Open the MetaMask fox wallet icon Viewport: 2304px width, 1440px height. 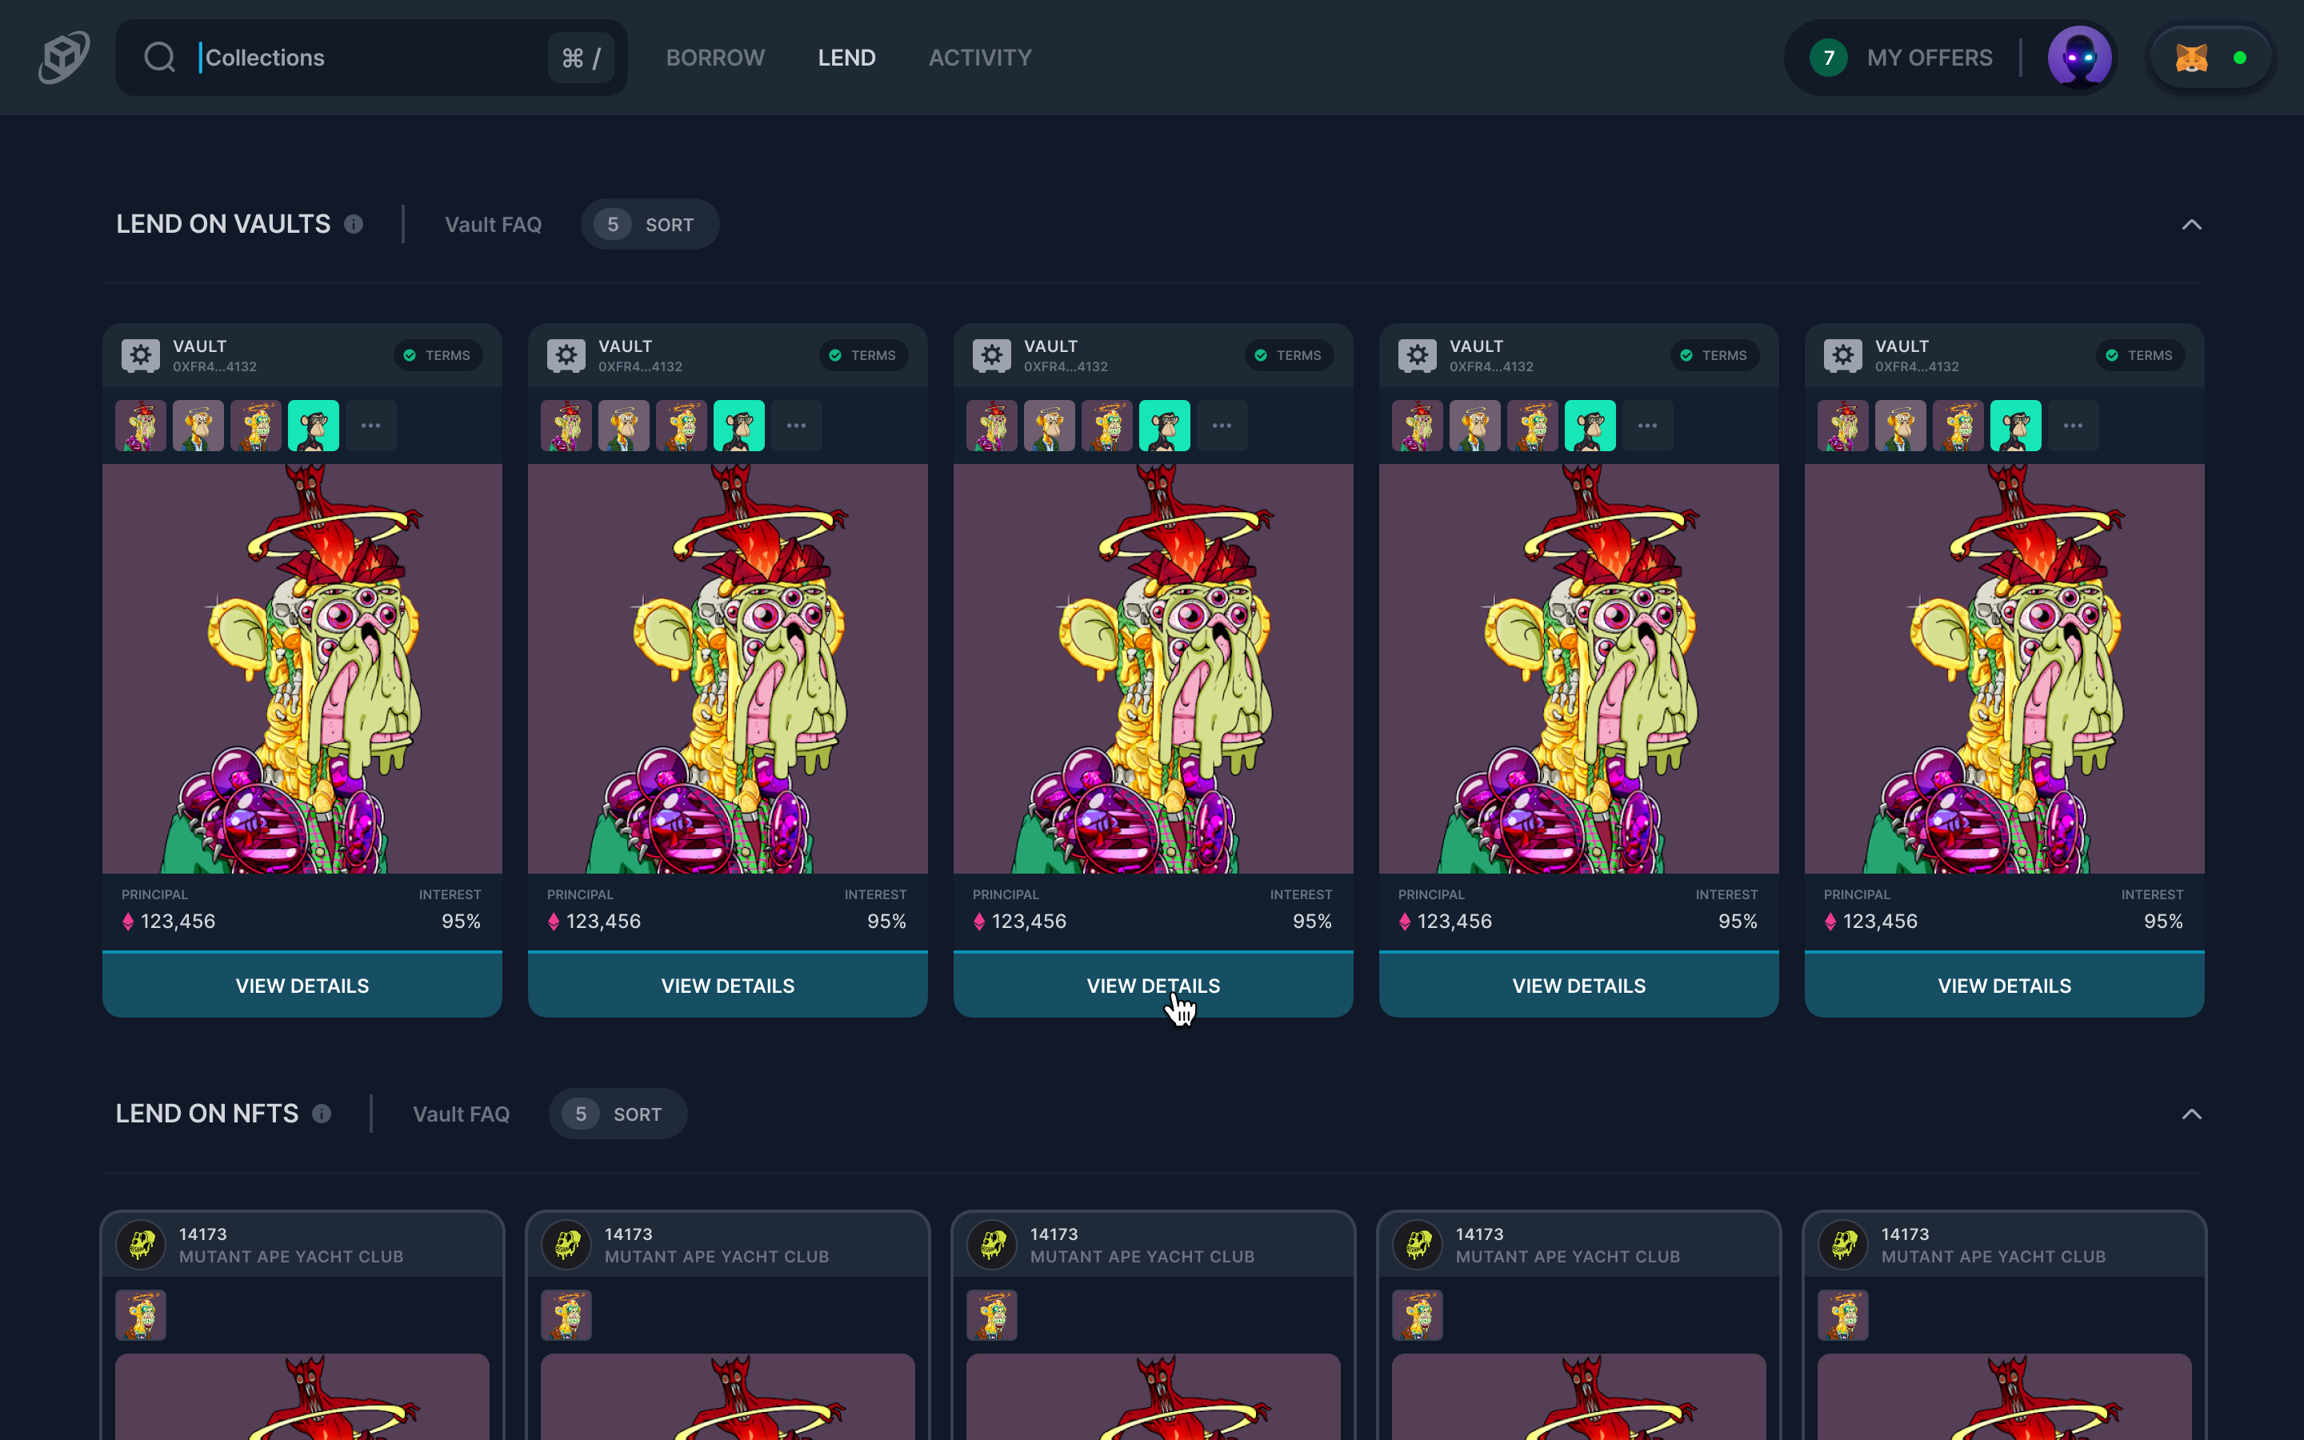pyautogui.click(x=2191, y=58)
